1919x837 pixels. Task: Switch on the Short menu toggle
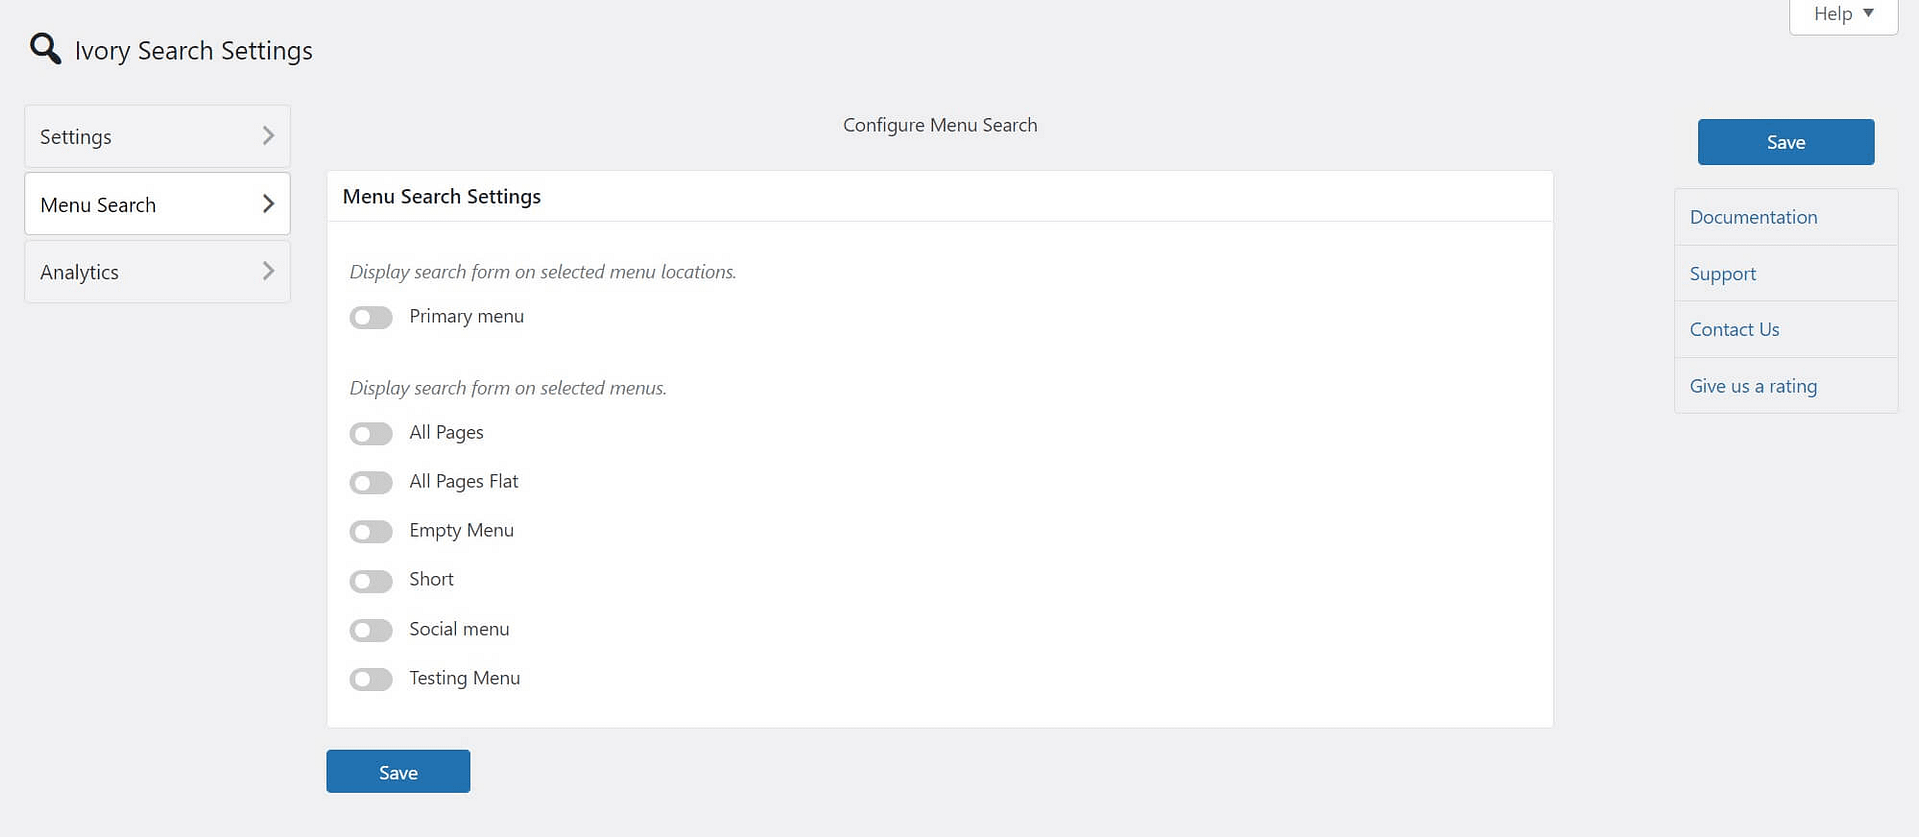tap(371, 581)
